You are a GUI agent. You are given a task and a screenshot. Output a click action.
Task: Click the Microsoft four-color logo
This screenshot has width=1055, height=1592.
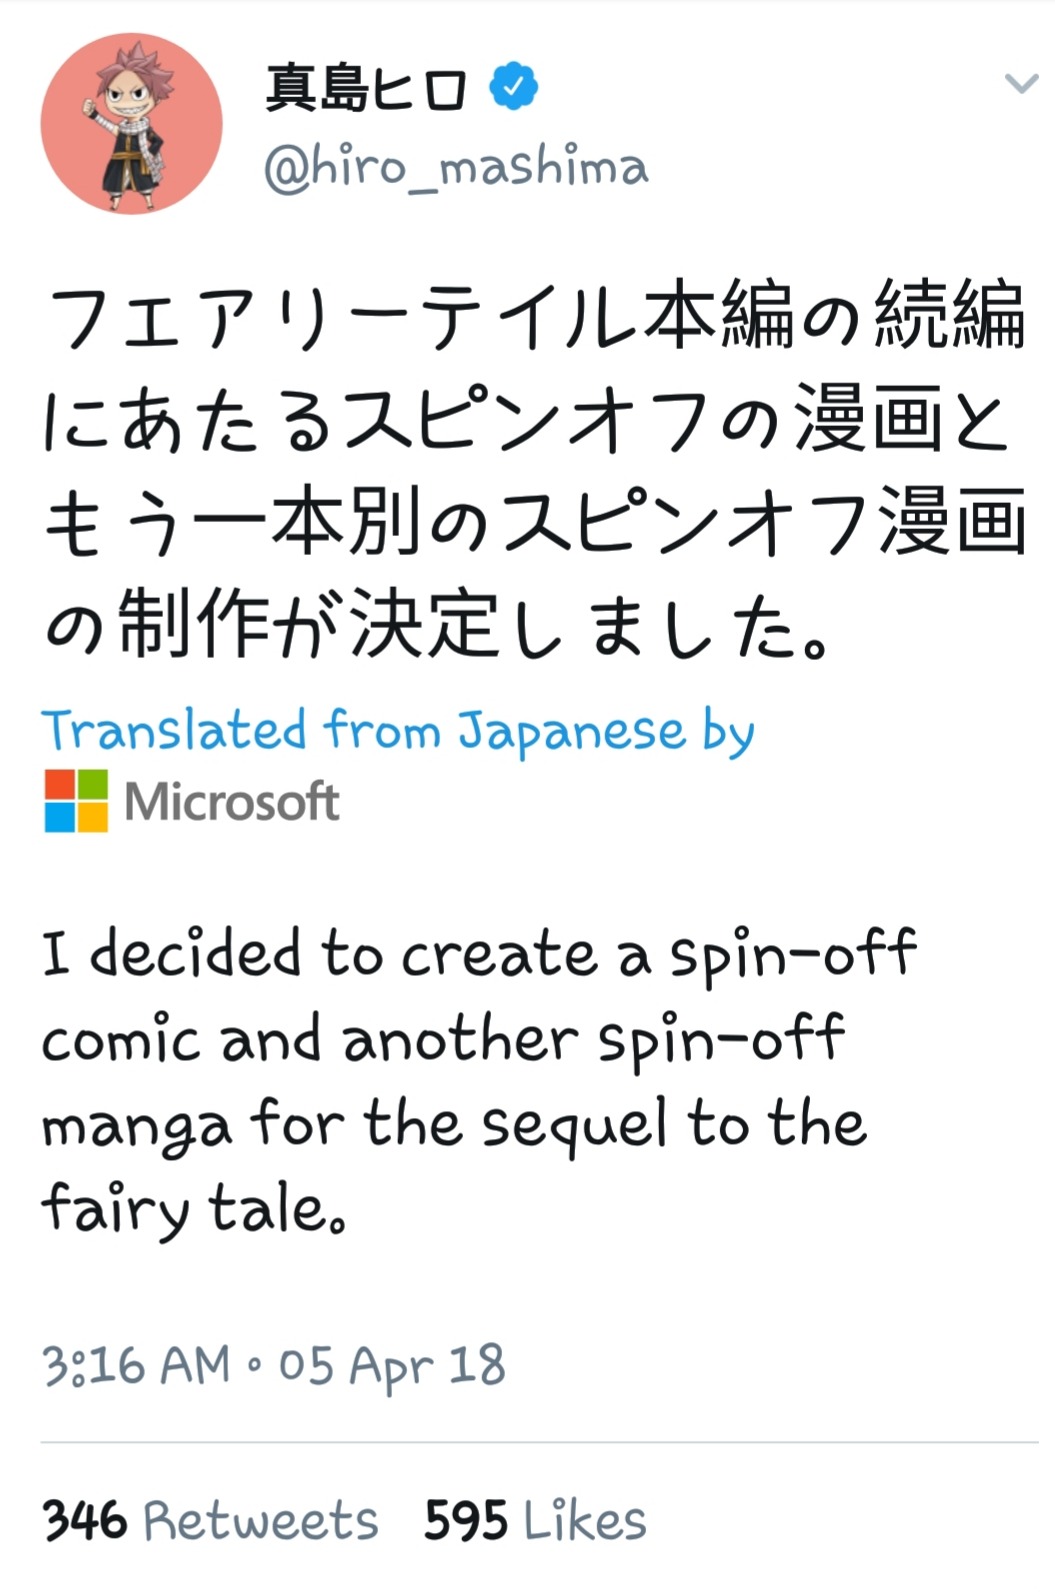pos(76,801)
